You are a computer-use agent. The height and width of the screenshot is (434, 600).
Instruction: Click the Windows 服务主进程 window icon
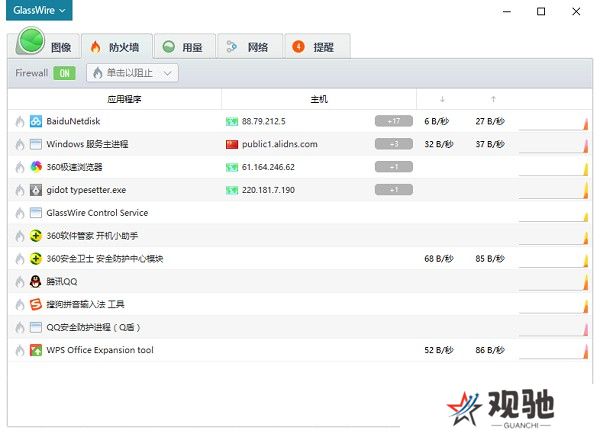(x=36, y=144)
